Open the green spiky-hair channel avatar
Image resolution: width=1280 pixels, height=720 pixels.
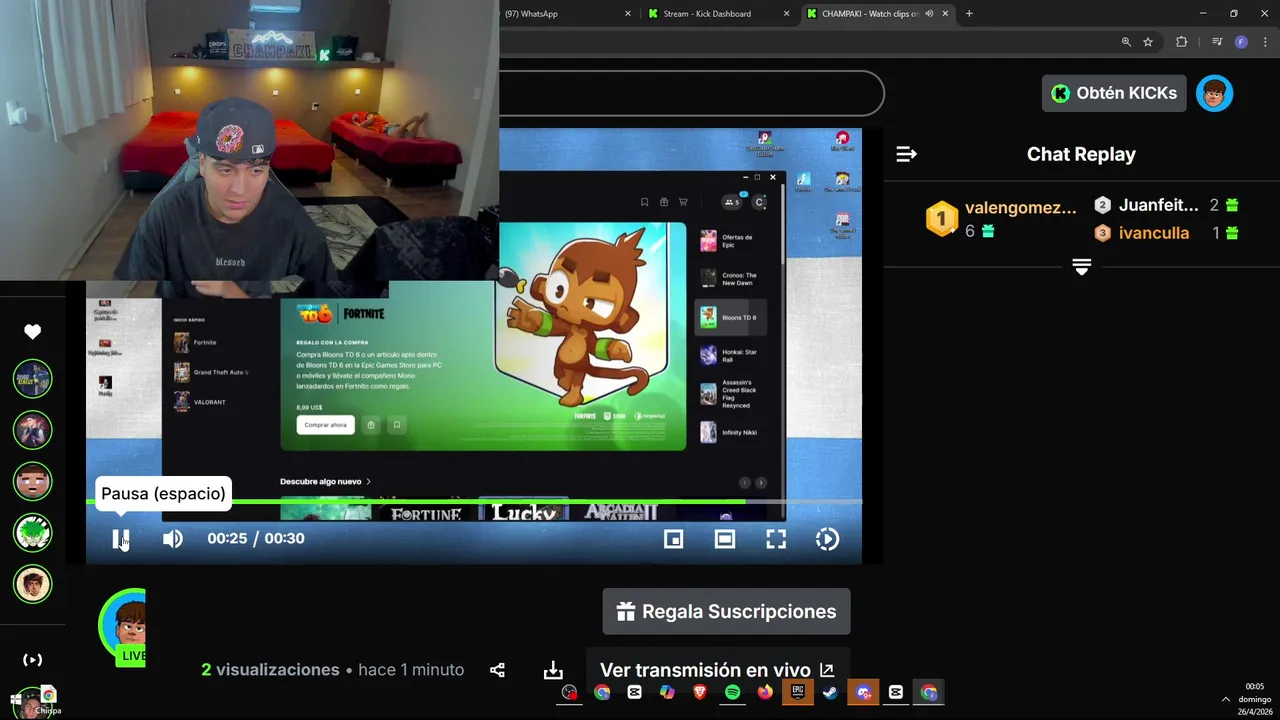[33, 532]
